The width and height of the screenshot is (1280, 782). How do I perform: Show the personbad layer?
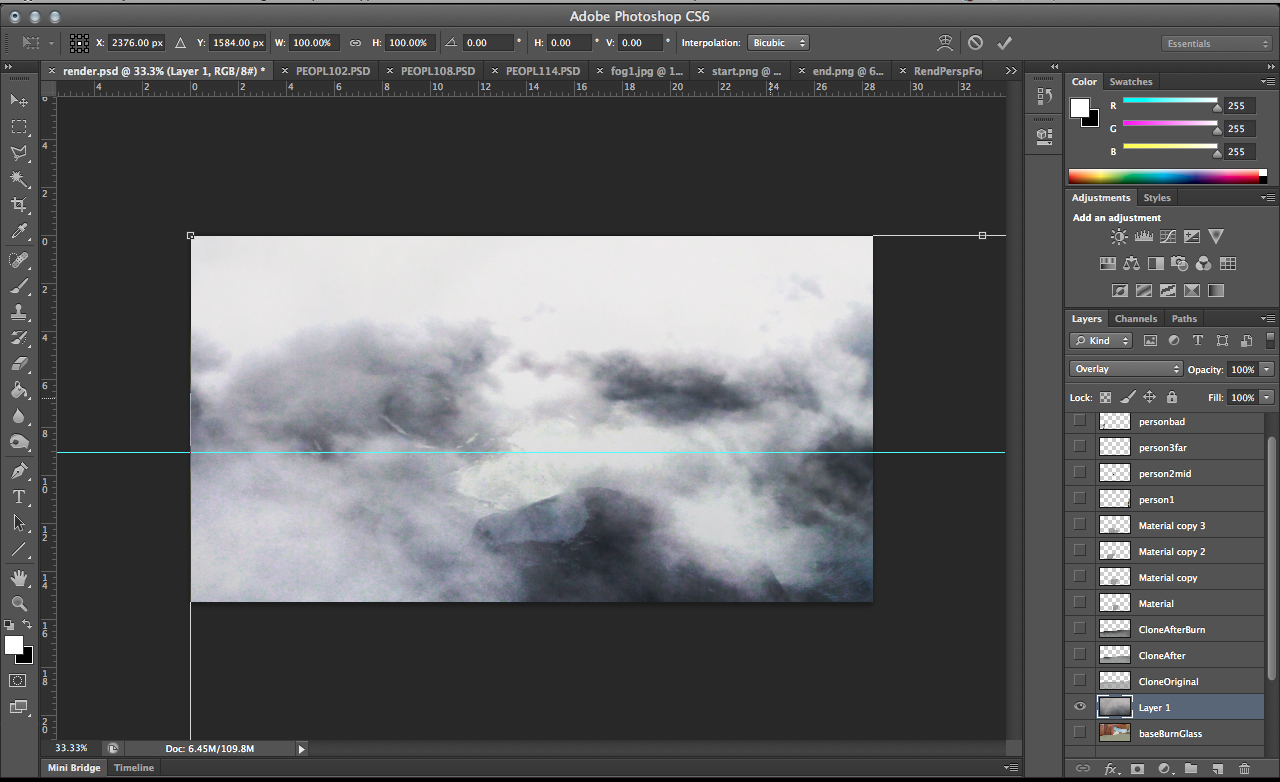click(1079, 421)
